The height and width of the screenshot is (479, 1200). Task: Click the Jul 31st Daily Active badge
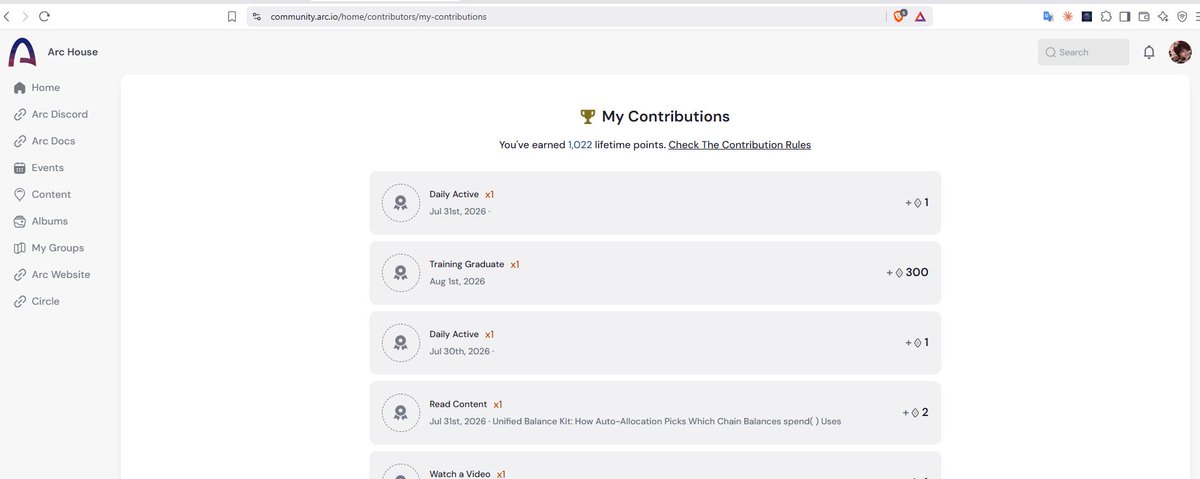401,202
